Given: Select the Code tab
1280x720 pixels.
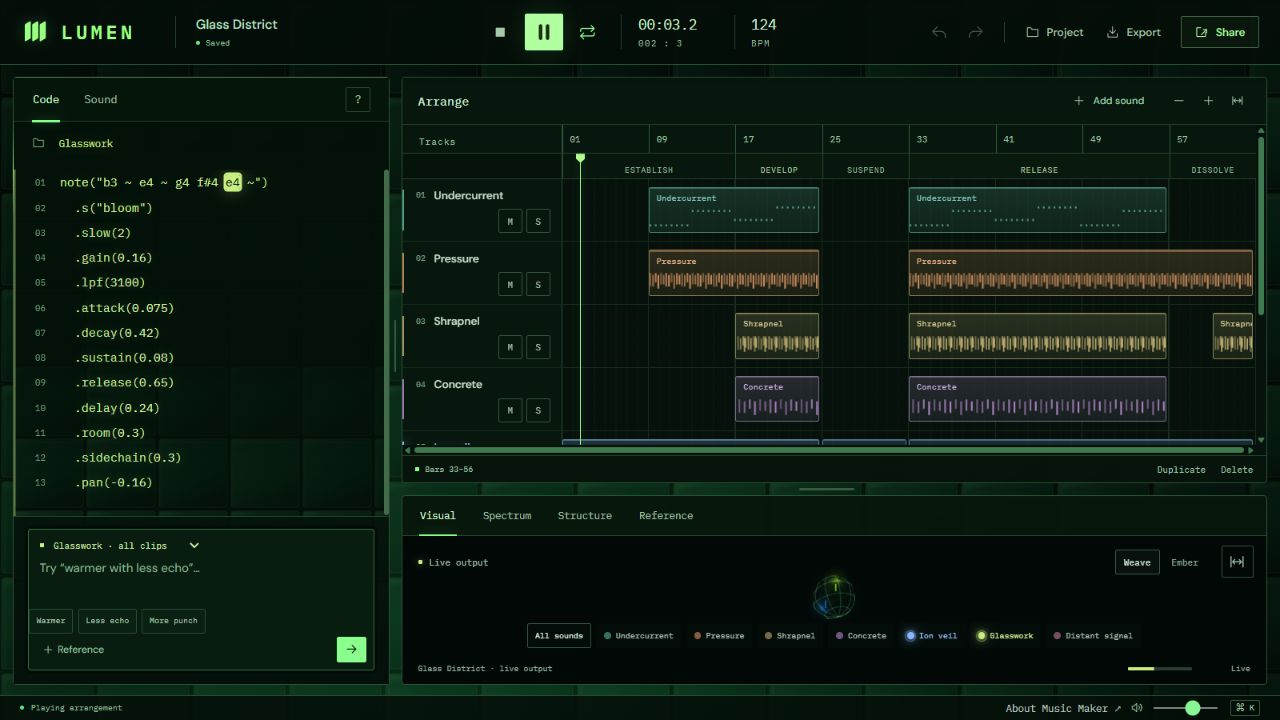Looking at the screenshot, I should pos(46,99).
